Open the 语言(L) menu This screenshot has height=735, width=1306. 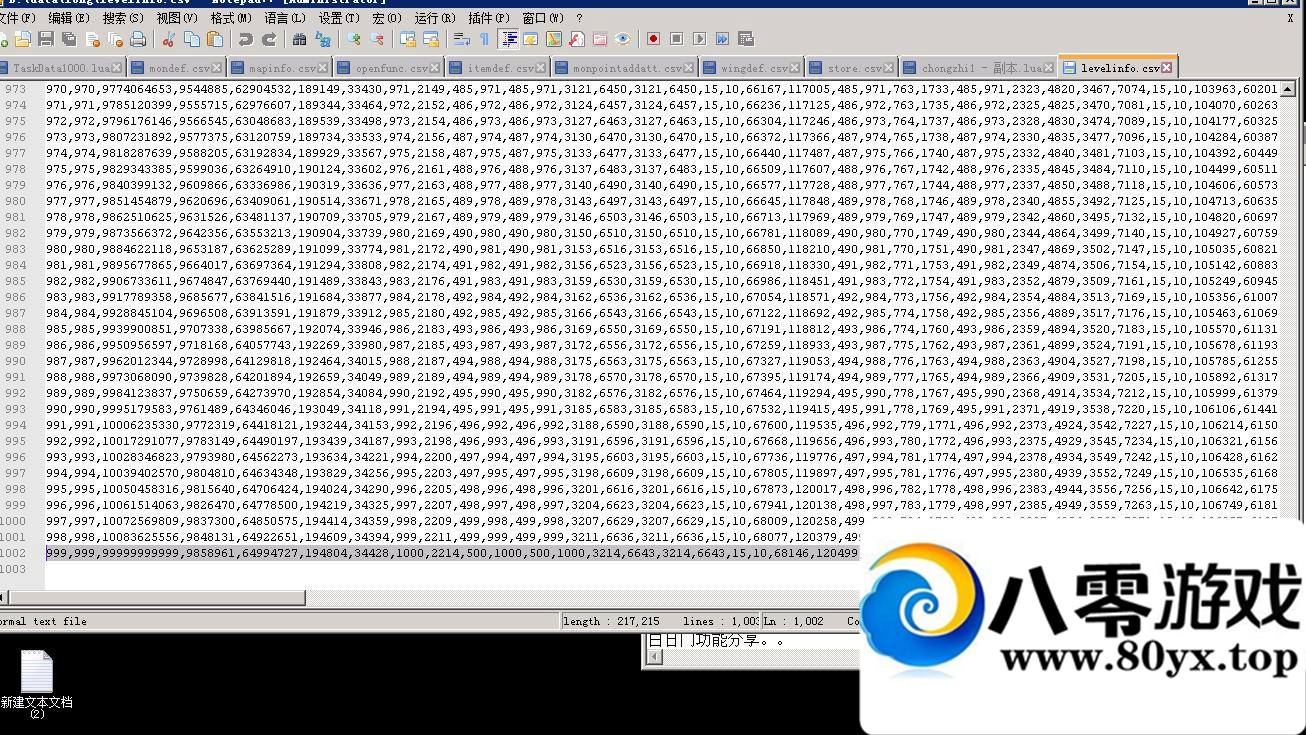[x=285, y=18]
